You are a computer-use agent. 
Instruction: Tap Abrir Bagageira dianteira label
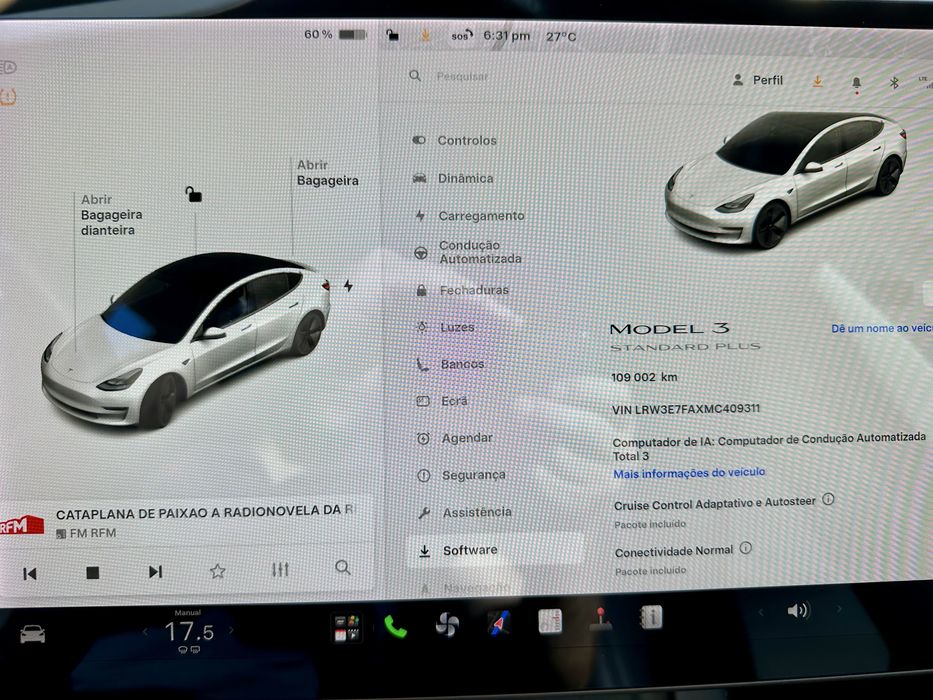pyautogui.click(x=111, y=215)
